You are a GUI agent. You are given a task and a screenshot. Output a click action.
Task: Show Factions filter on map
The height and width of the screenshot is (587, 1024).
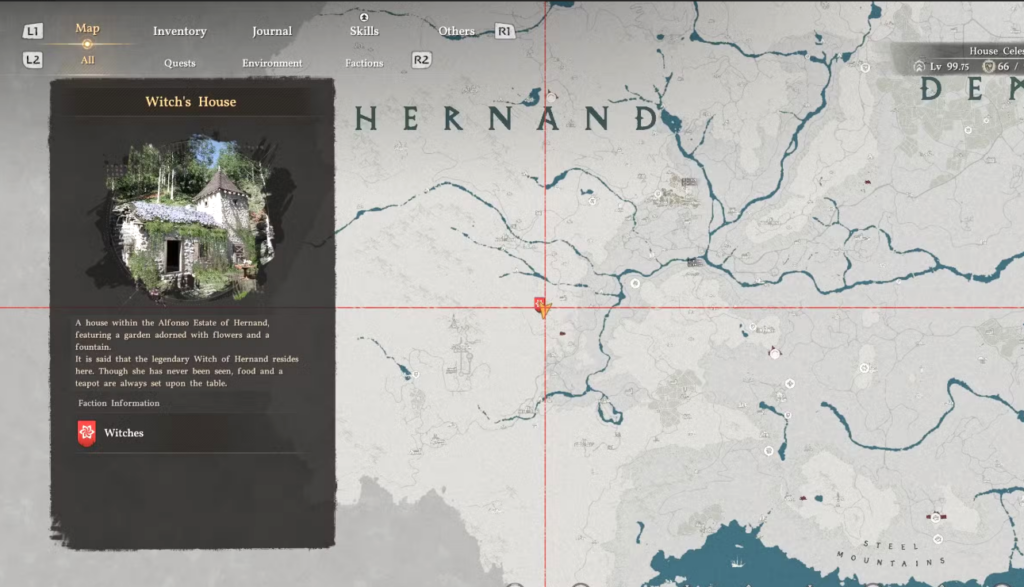click(364, 63)
